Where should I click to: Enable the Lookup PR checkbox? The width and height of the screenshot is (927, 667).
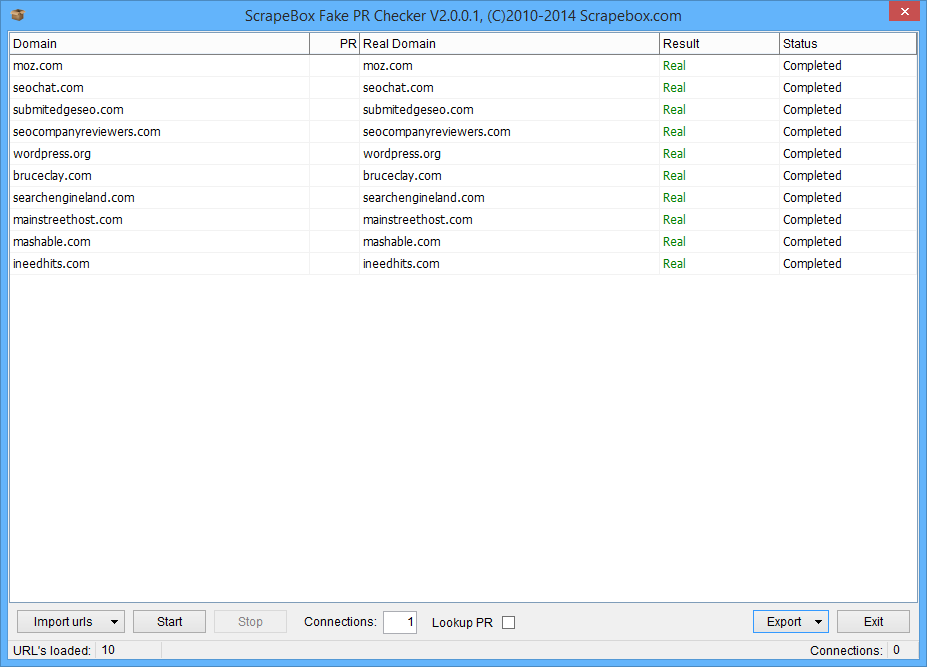click(x=508, y=622)
